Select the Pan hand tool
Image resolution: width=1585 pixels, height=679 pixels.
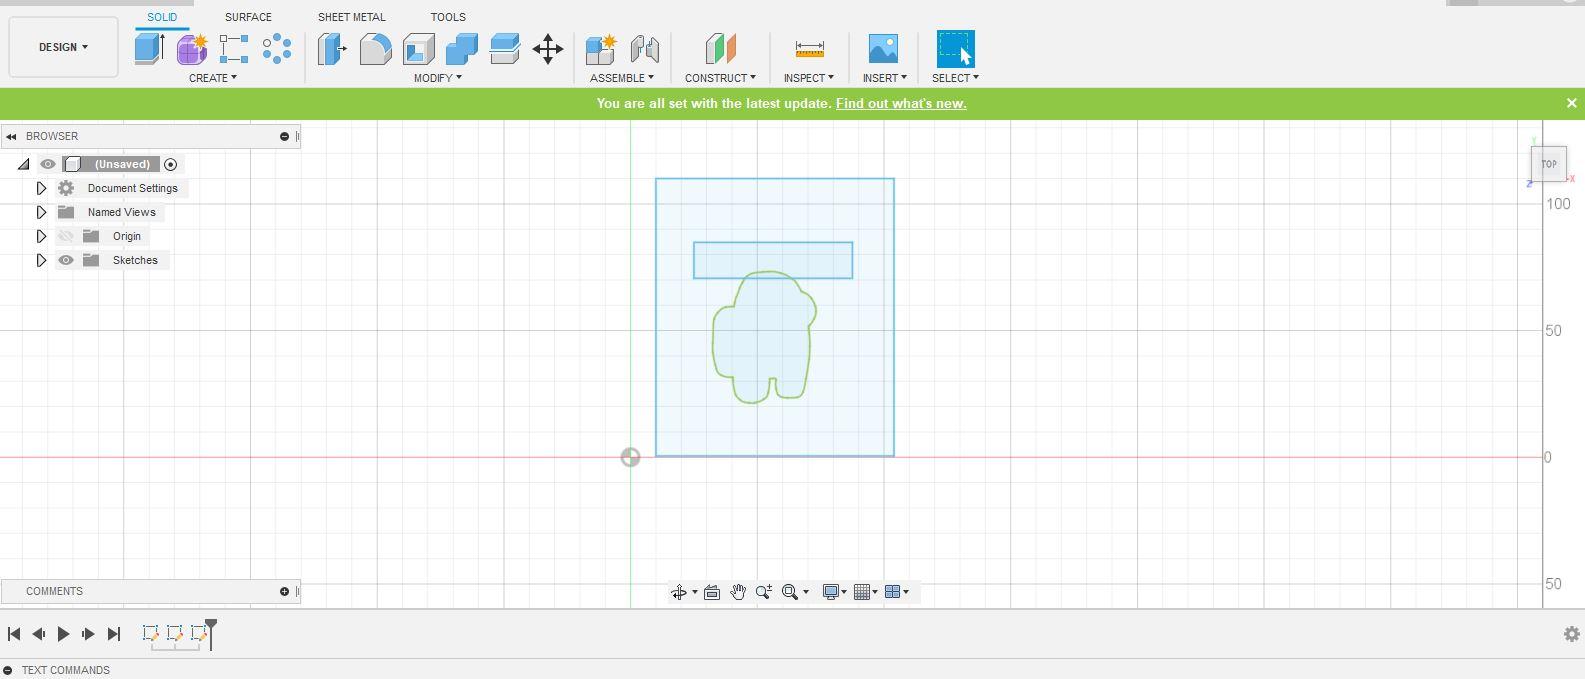[x=738, y=592]
